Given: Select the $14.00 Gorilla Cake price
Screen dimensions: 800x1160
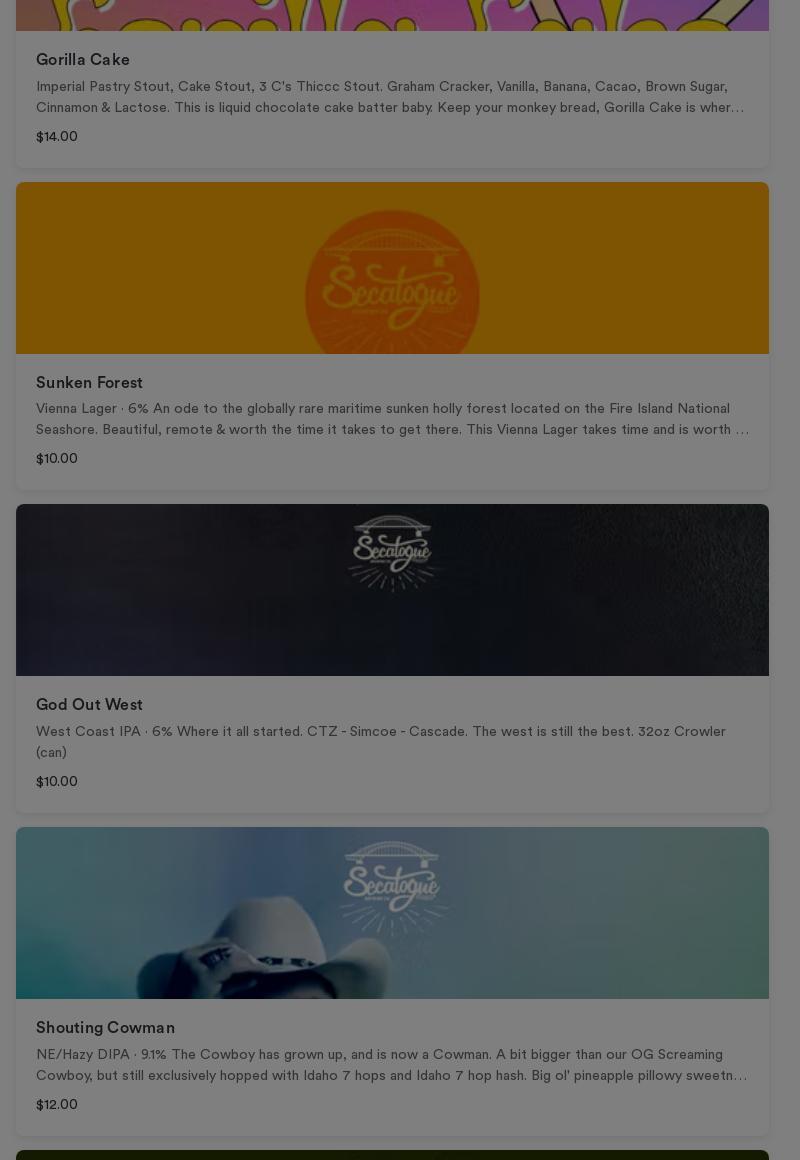Looking at the screenshot, I should pyautogui.click(x=57, y=136).
